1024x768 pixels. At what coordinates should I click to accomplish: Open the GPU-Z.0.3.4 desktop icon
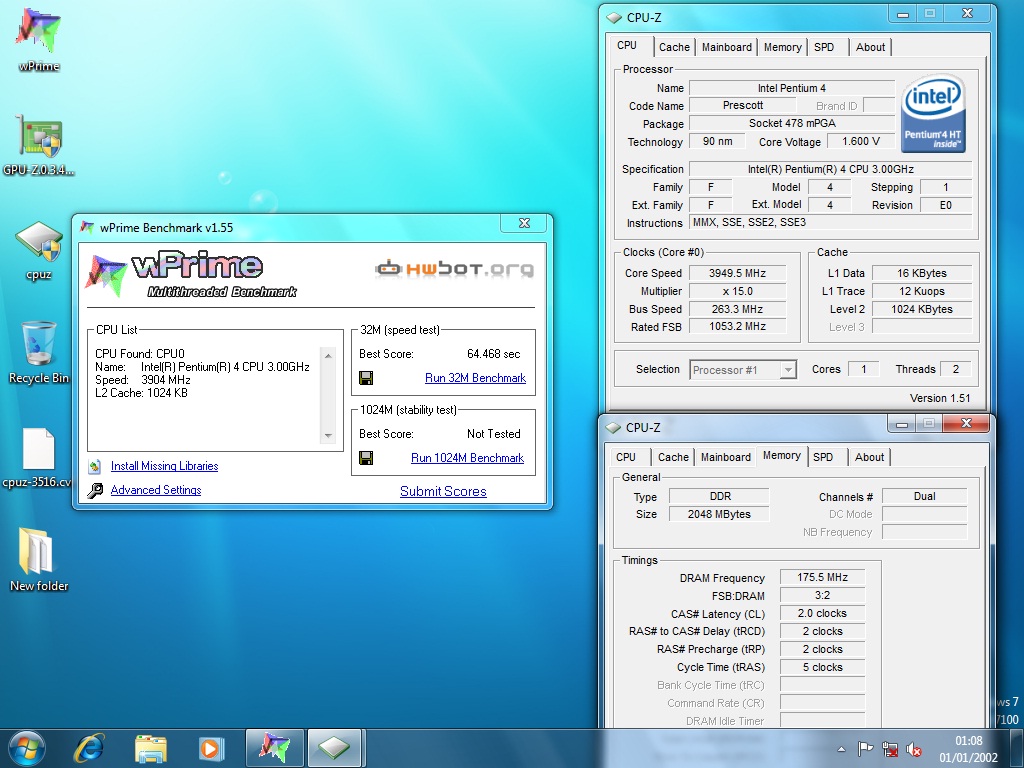(39, 145)
